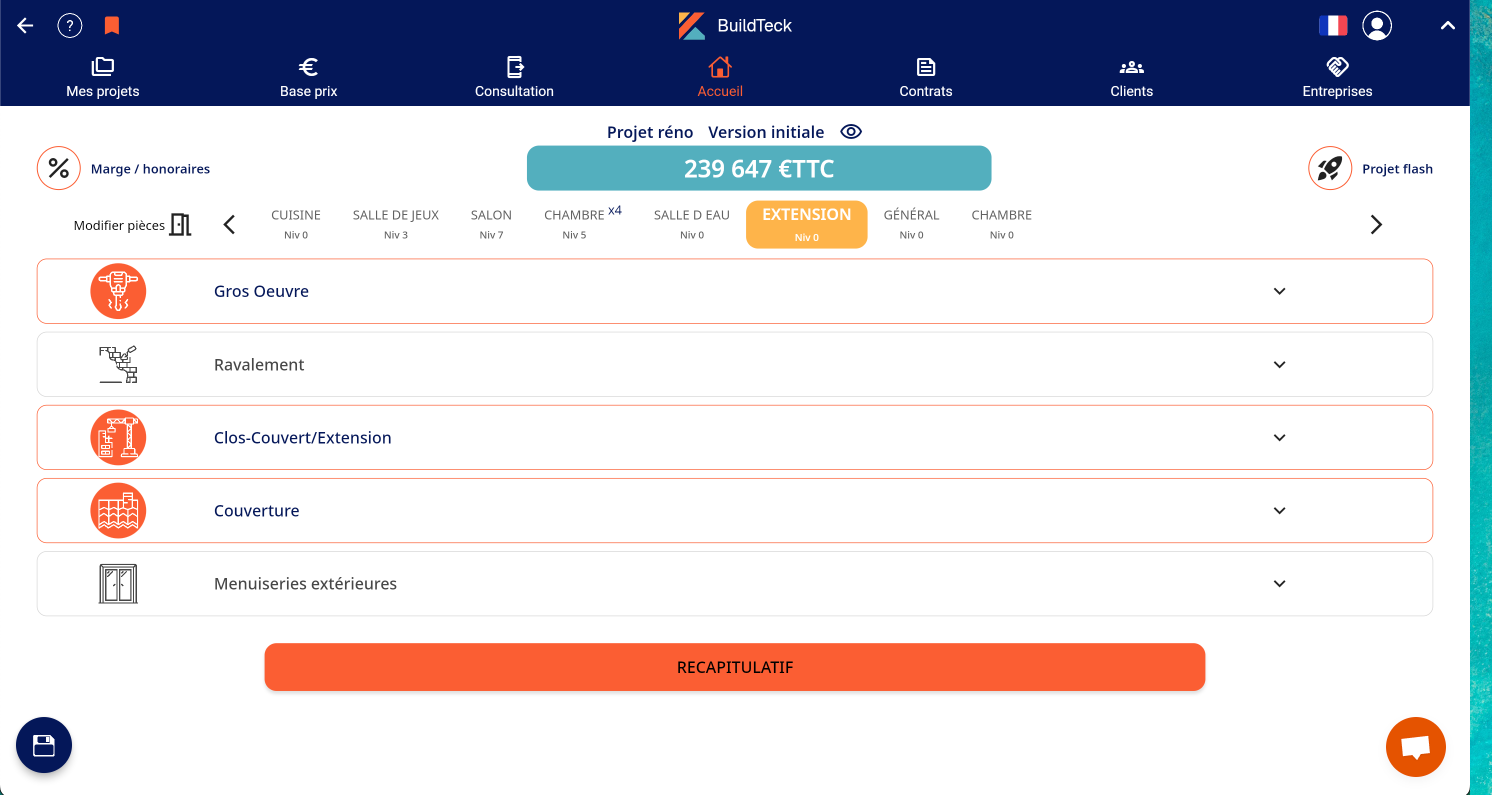Click the orange bookmark icon
Screen dimensions: 1492x795
(112, 26)
